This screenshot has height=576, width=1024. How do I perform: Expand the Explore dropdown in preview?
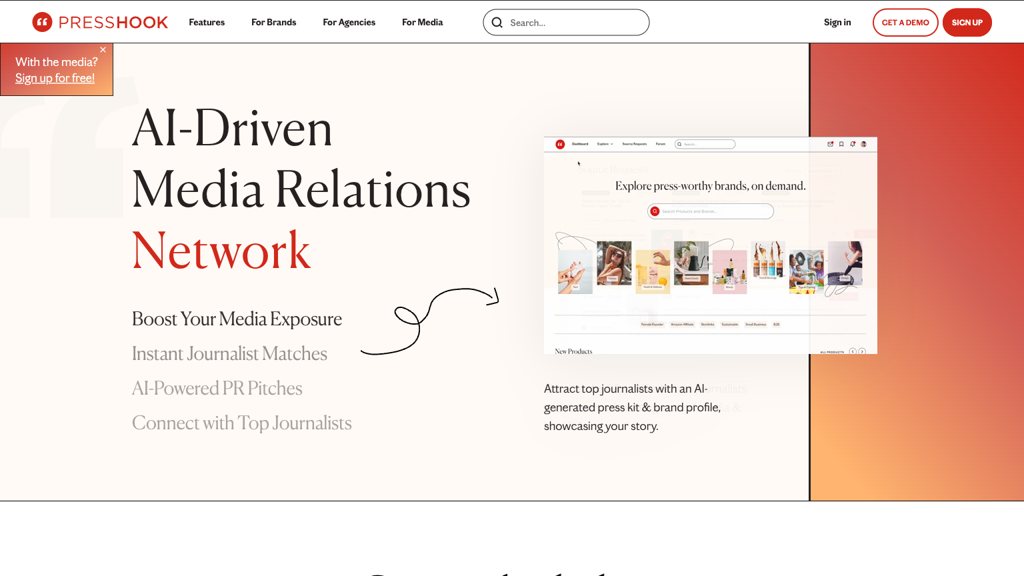click(x=605, y=144)
